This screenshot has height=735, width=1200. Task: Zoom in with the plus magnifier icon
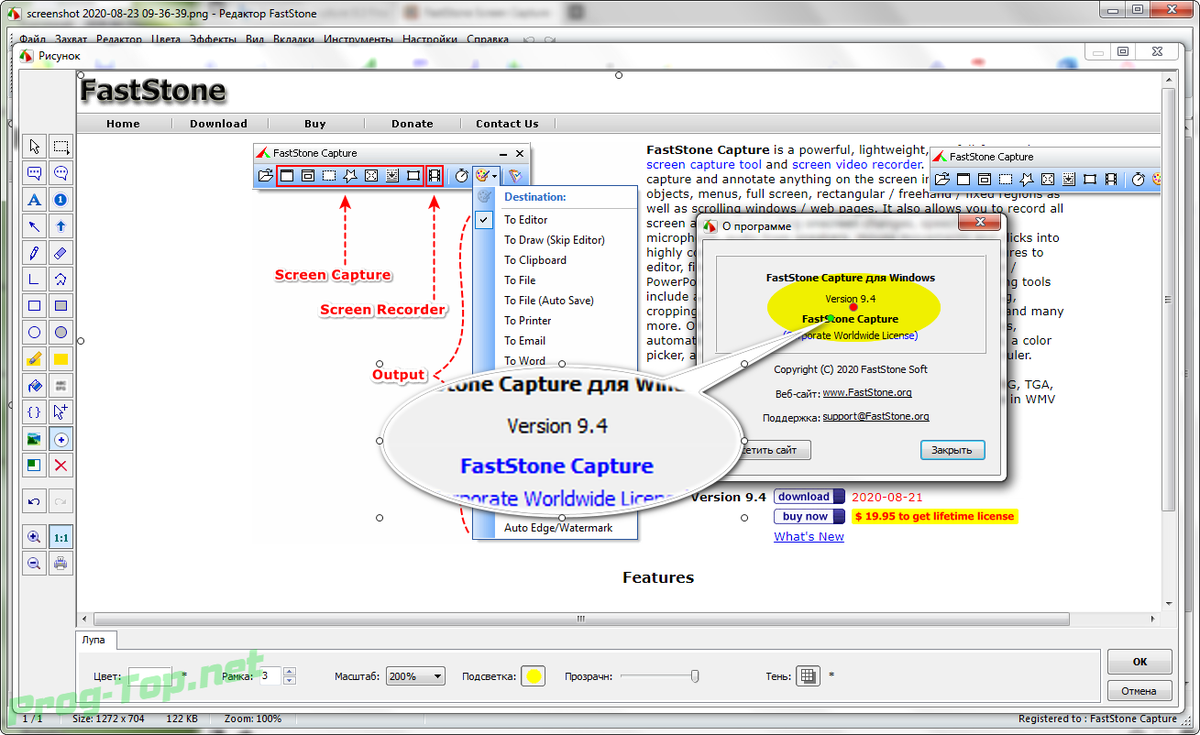(x=35, y=537)
